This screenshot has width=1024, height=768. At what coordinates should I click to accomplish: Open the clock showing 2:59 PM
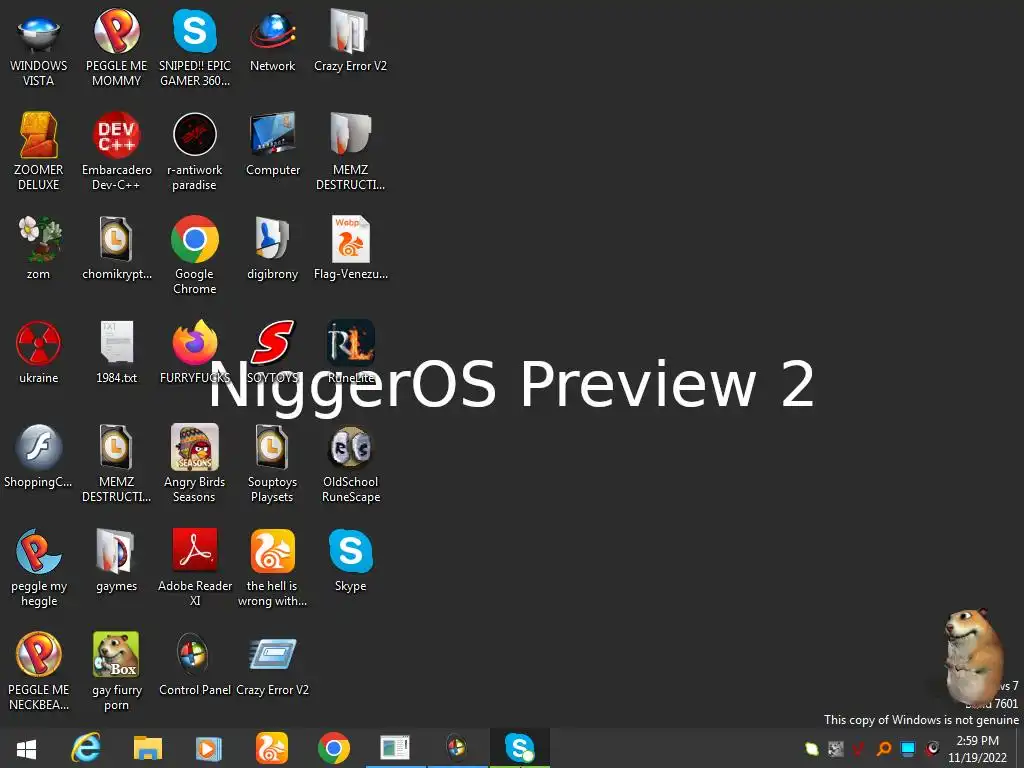pyautogui.click(x=978, y=749)
